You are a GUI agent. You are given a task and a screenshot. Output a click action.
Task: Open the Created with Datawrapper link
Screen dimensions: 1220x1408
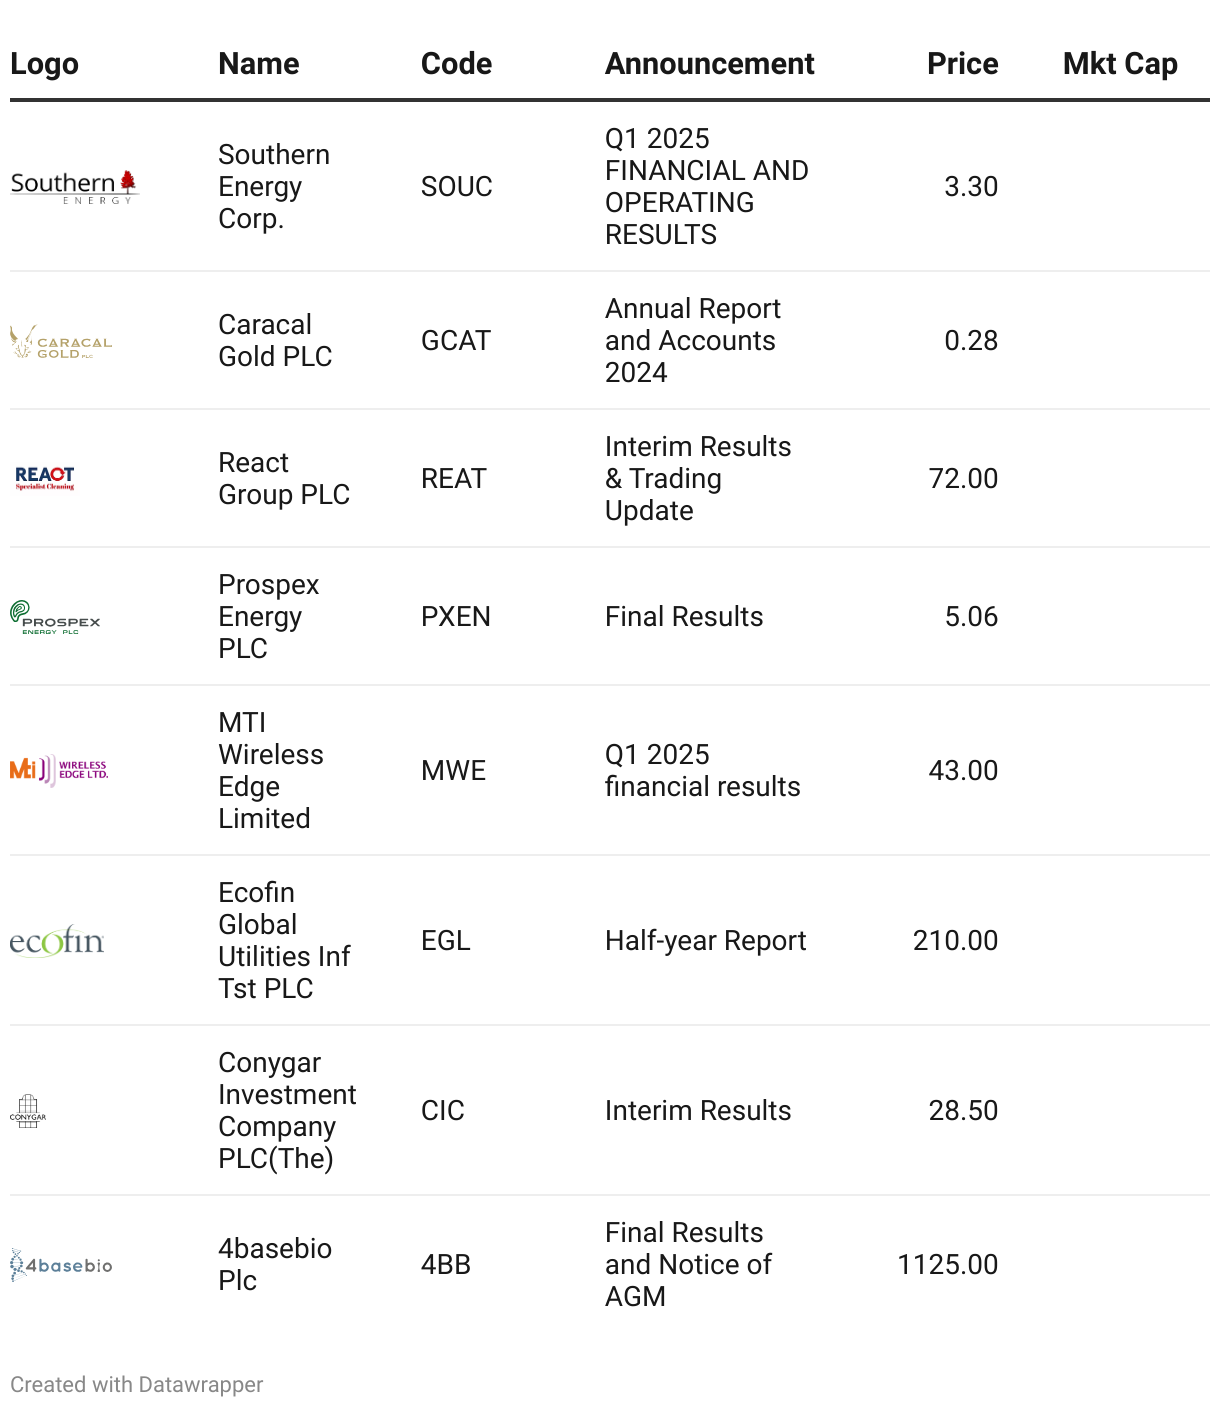click(137, 1385)
